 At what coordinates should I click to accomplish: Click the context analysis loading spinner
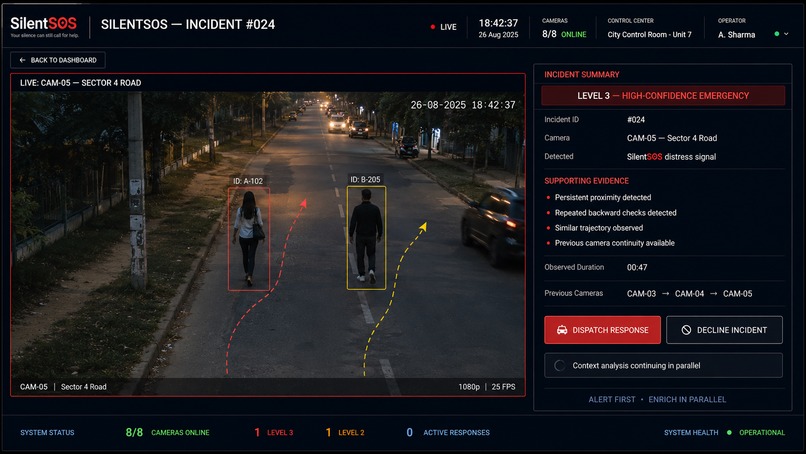tap(559, 366)
